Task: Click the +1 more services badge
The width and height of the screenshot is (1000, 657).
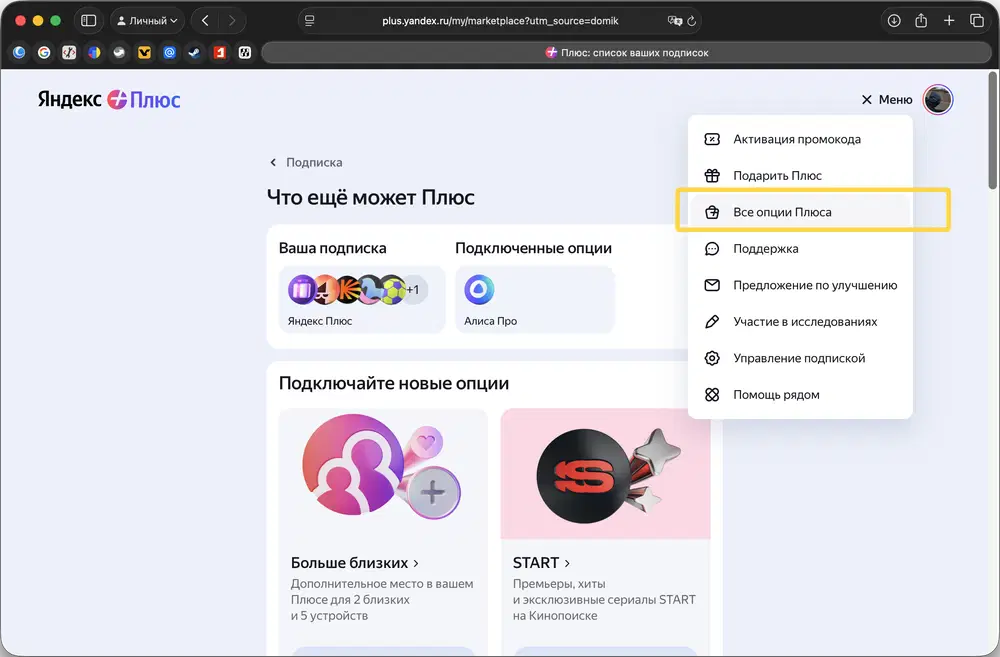Action: pos(413,290)
